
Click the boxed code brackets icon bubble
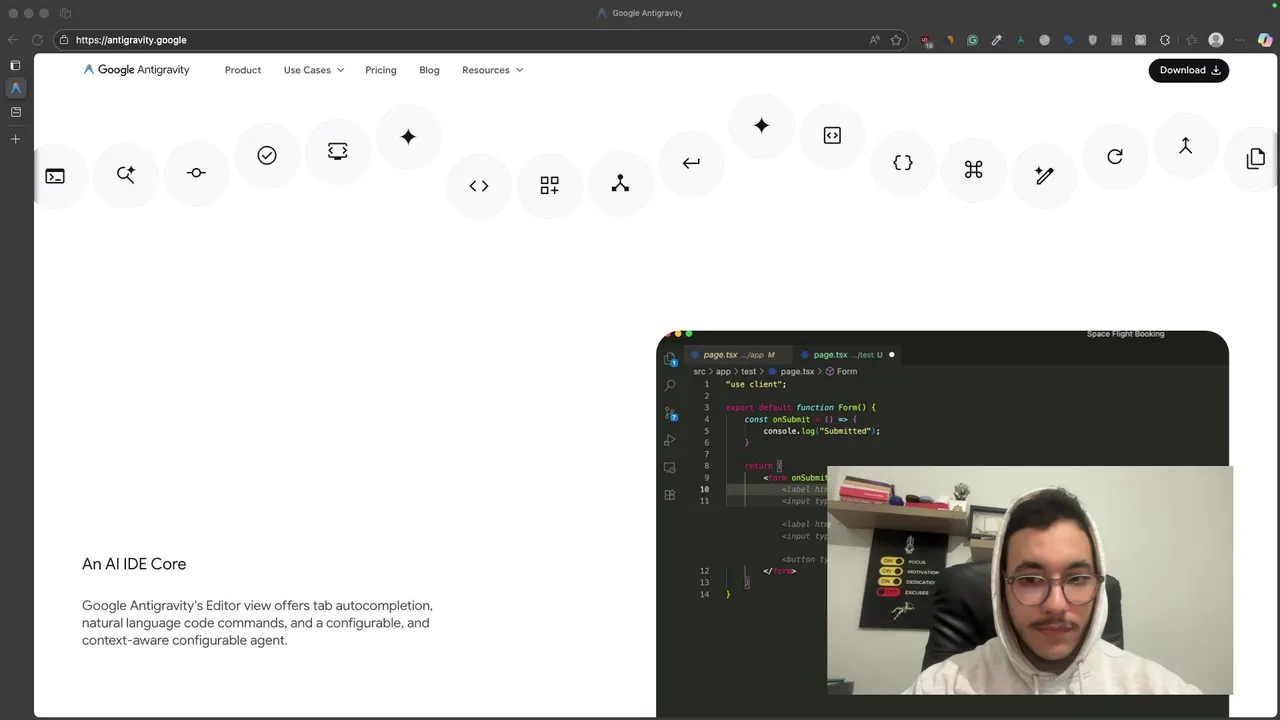[832, 135]
